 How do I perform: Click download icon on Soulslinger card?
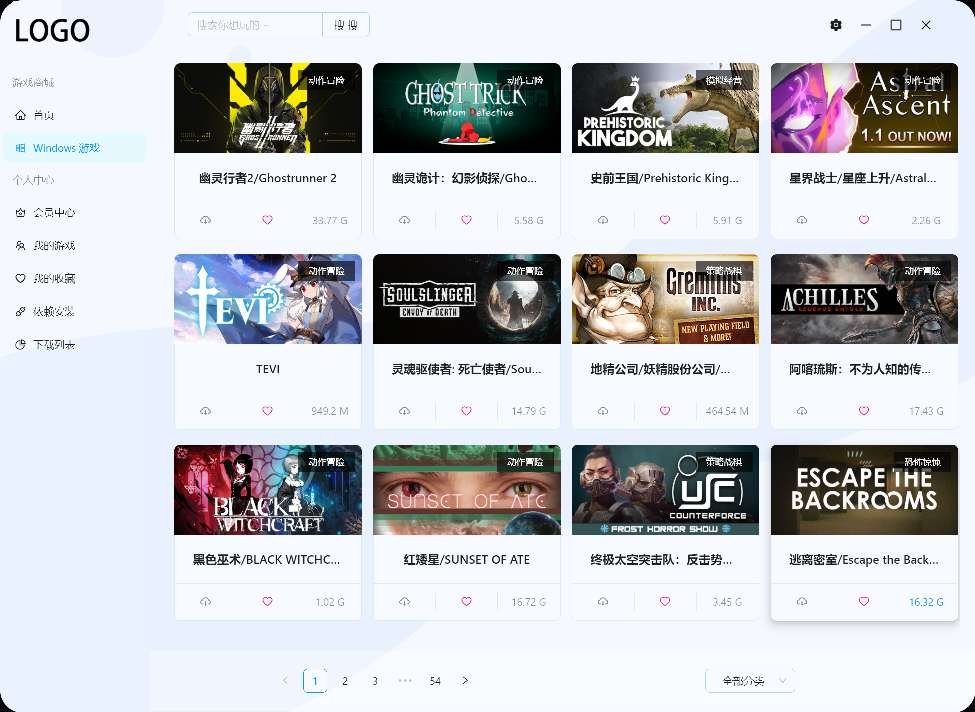point(404,411)
